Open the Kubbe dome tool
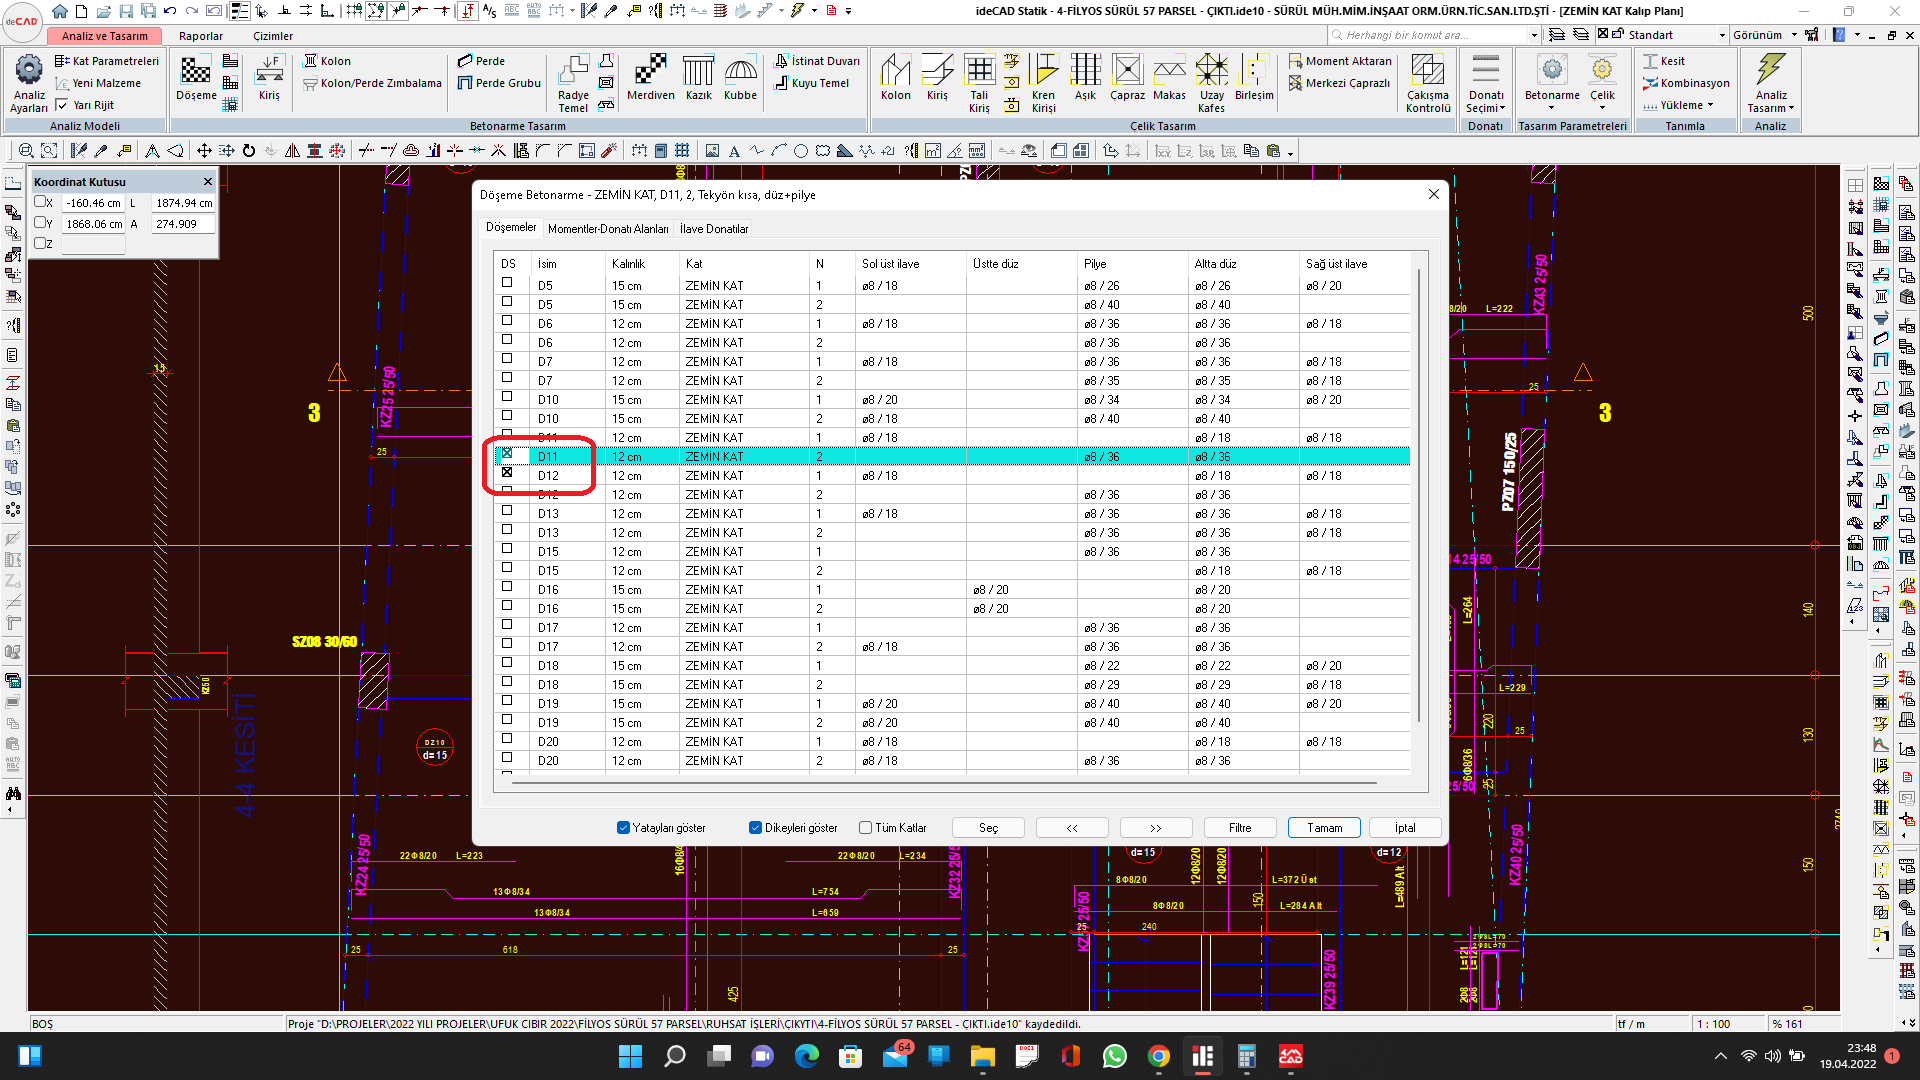 (x=740, y=78)
